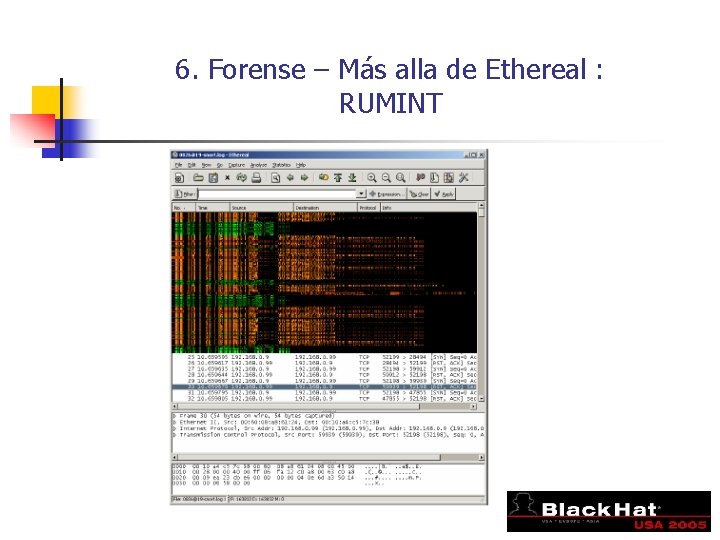Screen dimensions: 720x540
Task: Select packet number 28 in list
Action: (x=325, y=375)
